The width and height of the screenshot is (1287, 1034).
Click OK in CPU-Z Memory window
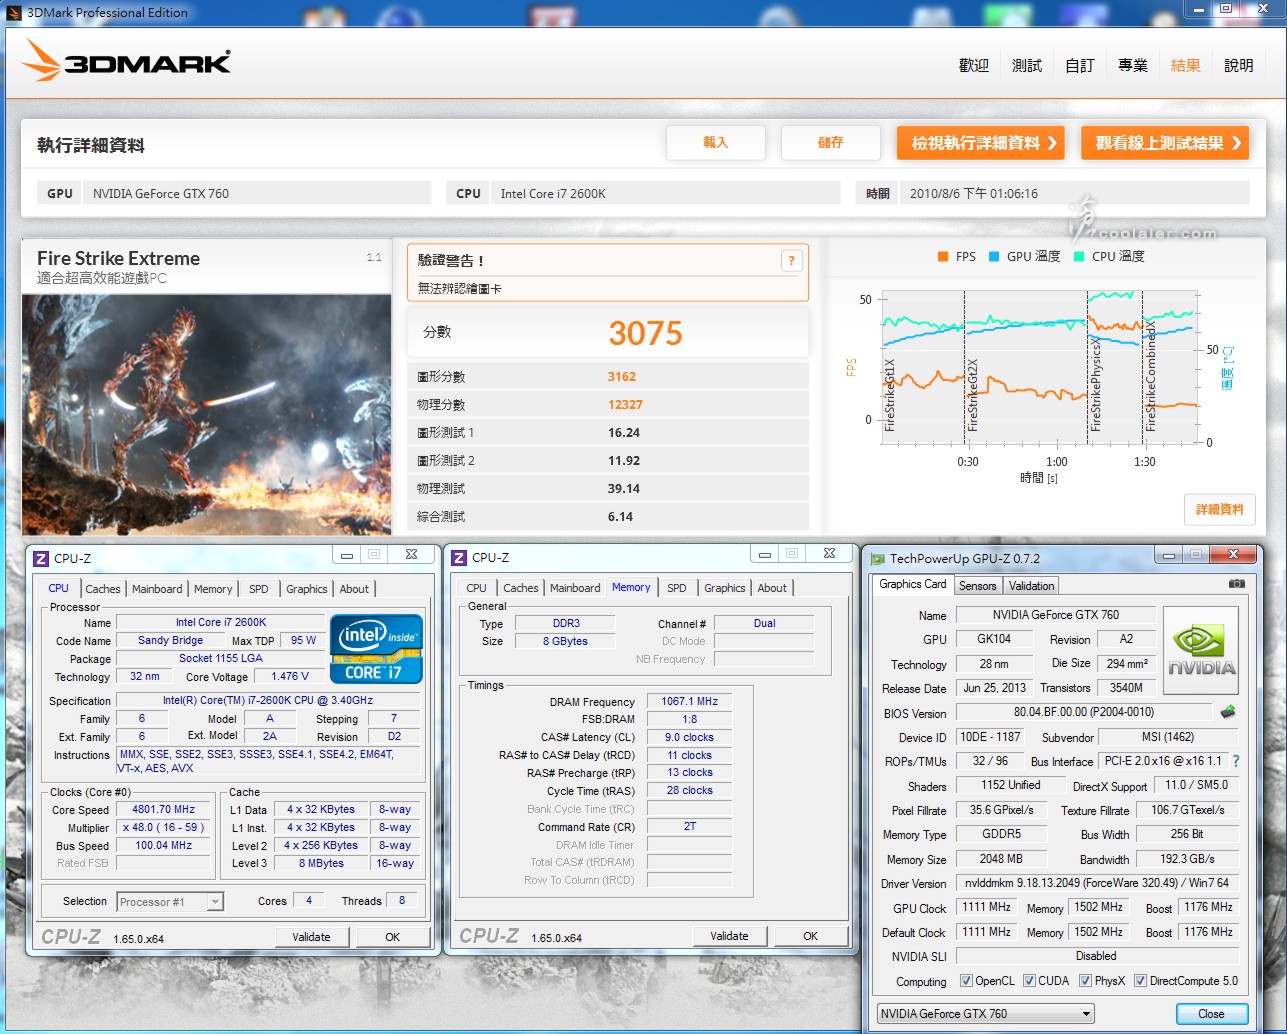pyautogui.click(x=810, y=936)
